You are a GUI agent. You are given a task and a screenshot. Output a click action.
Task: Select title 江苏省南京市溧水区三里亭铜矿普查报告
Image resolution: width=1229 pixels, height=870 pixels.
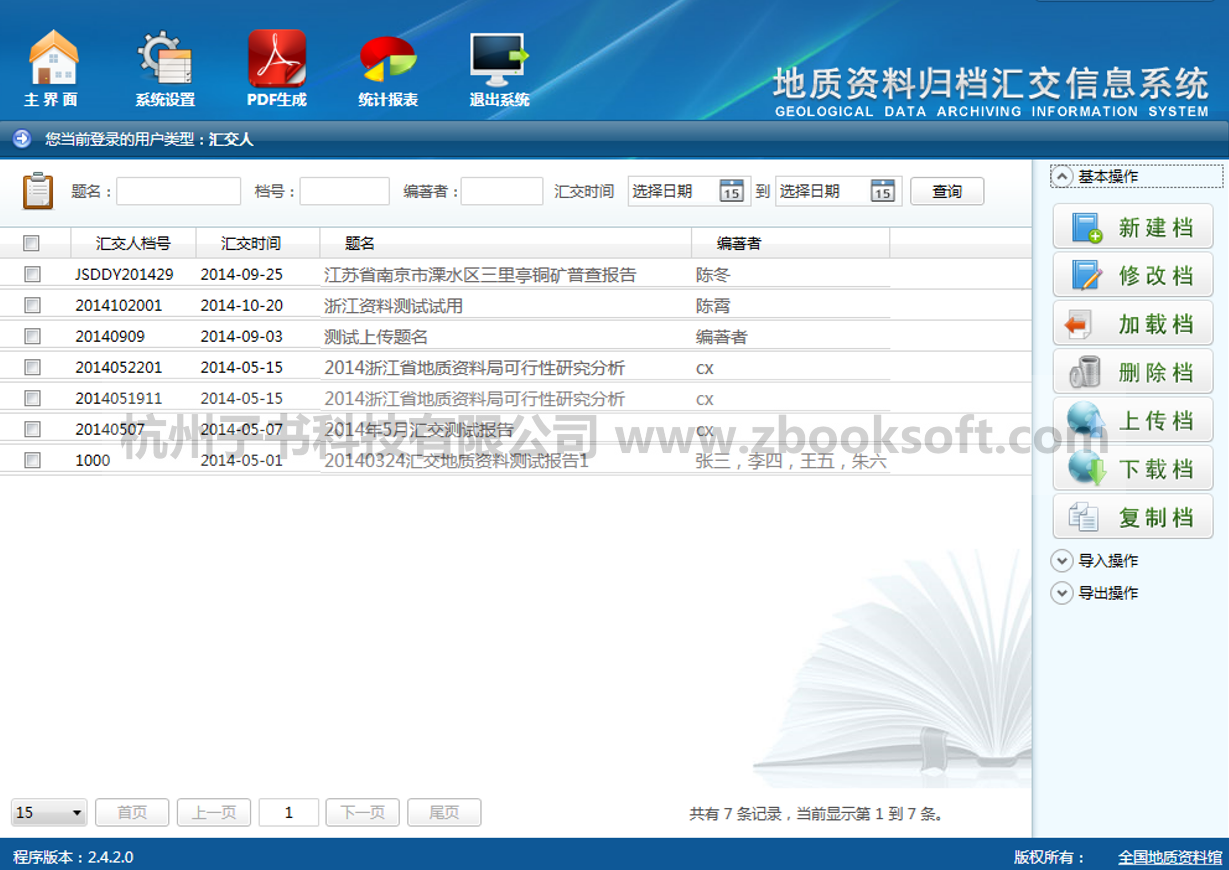point(480,274)
